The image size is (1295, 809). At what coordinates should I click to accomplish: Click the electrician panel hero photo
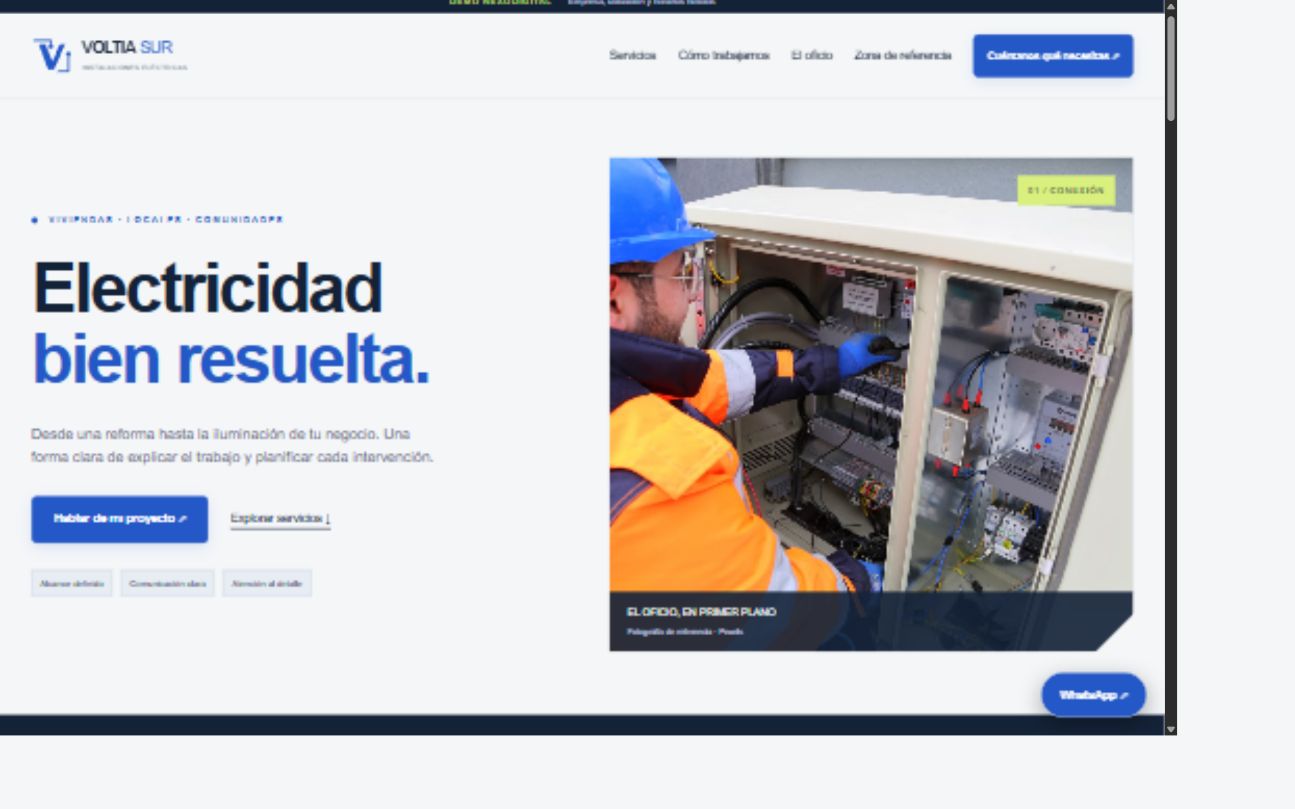[x=871, y=404]
